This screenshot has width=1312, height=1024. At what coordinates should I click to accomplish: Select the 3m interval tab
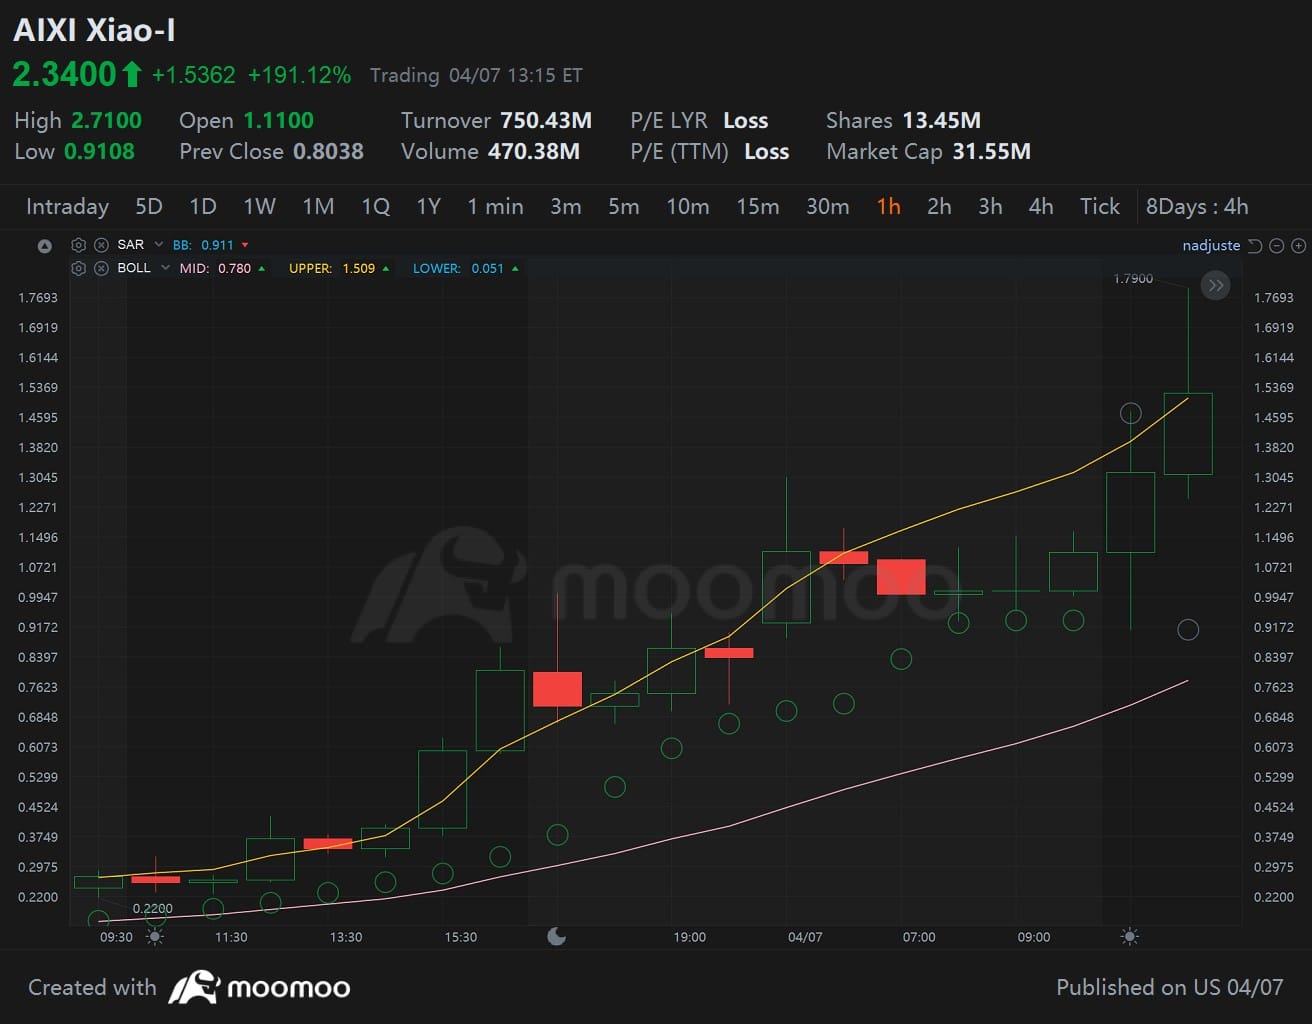click(x=566, y=206)
